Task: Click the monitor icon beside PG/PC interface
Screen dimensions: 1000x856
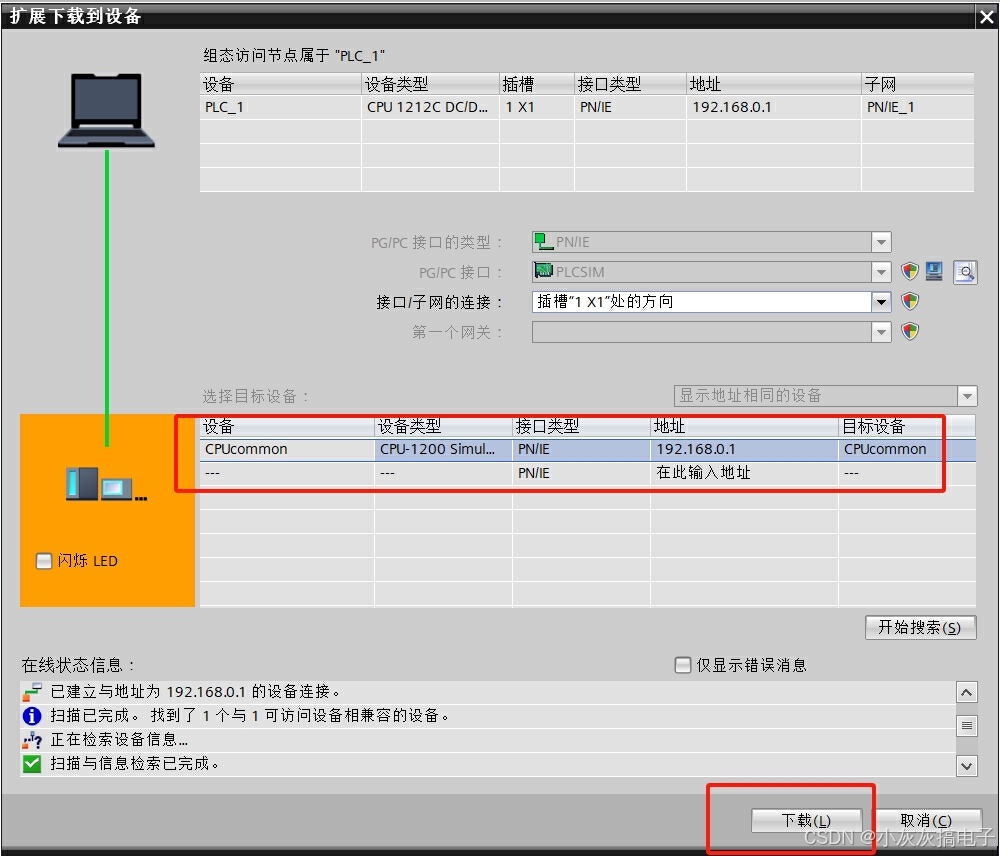Action: [934, 272]
